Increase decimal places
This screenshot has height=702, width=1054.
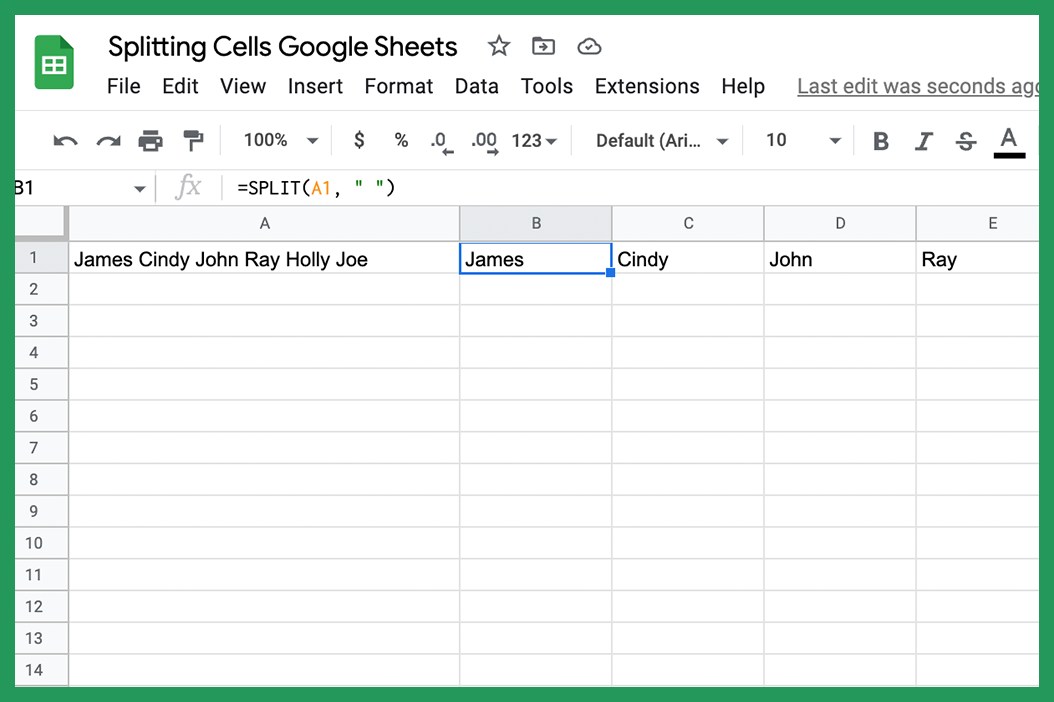point(484,141)
